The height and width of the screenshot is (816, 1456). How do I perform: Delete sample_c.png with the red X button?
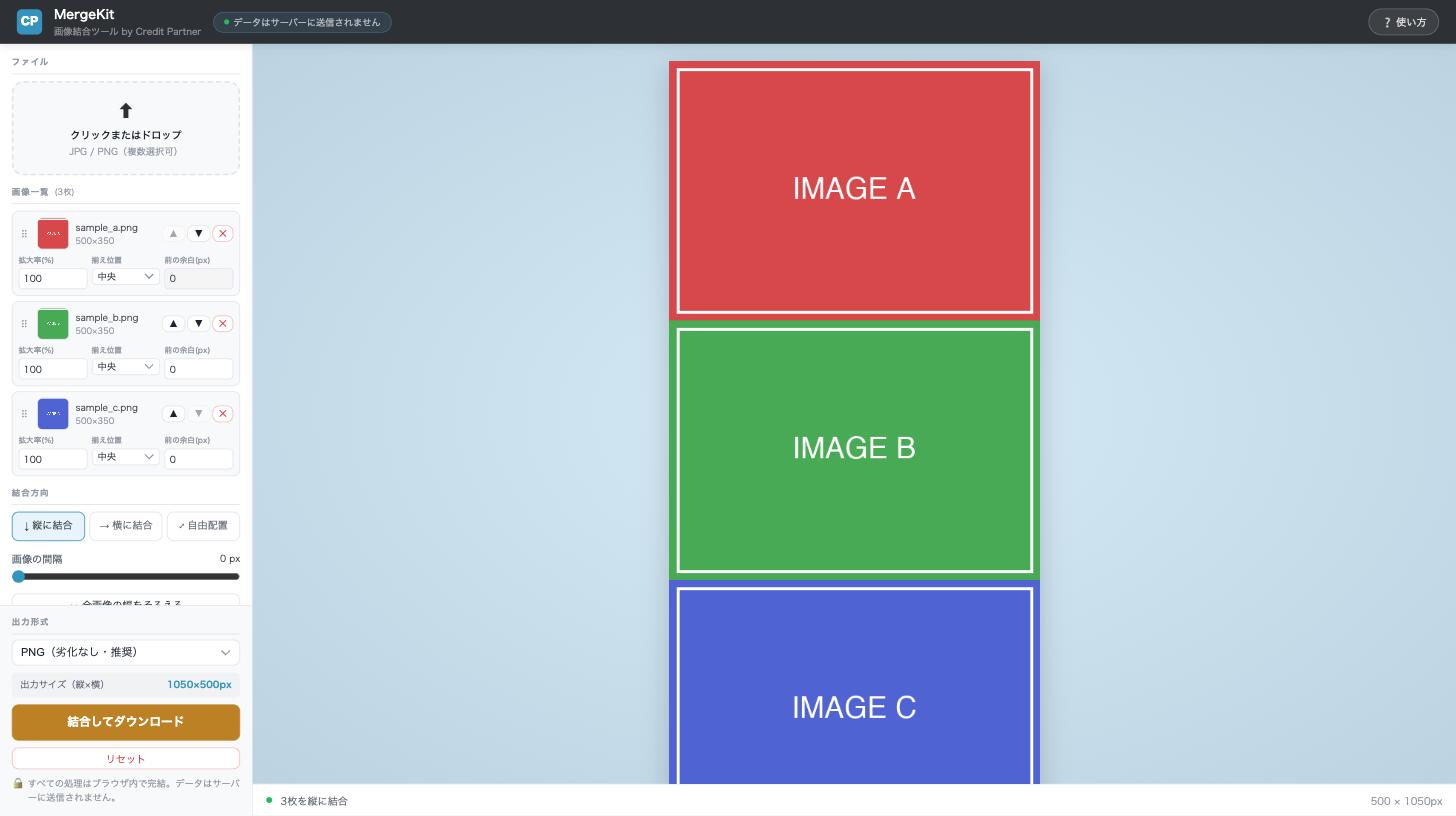pos(223,414)
